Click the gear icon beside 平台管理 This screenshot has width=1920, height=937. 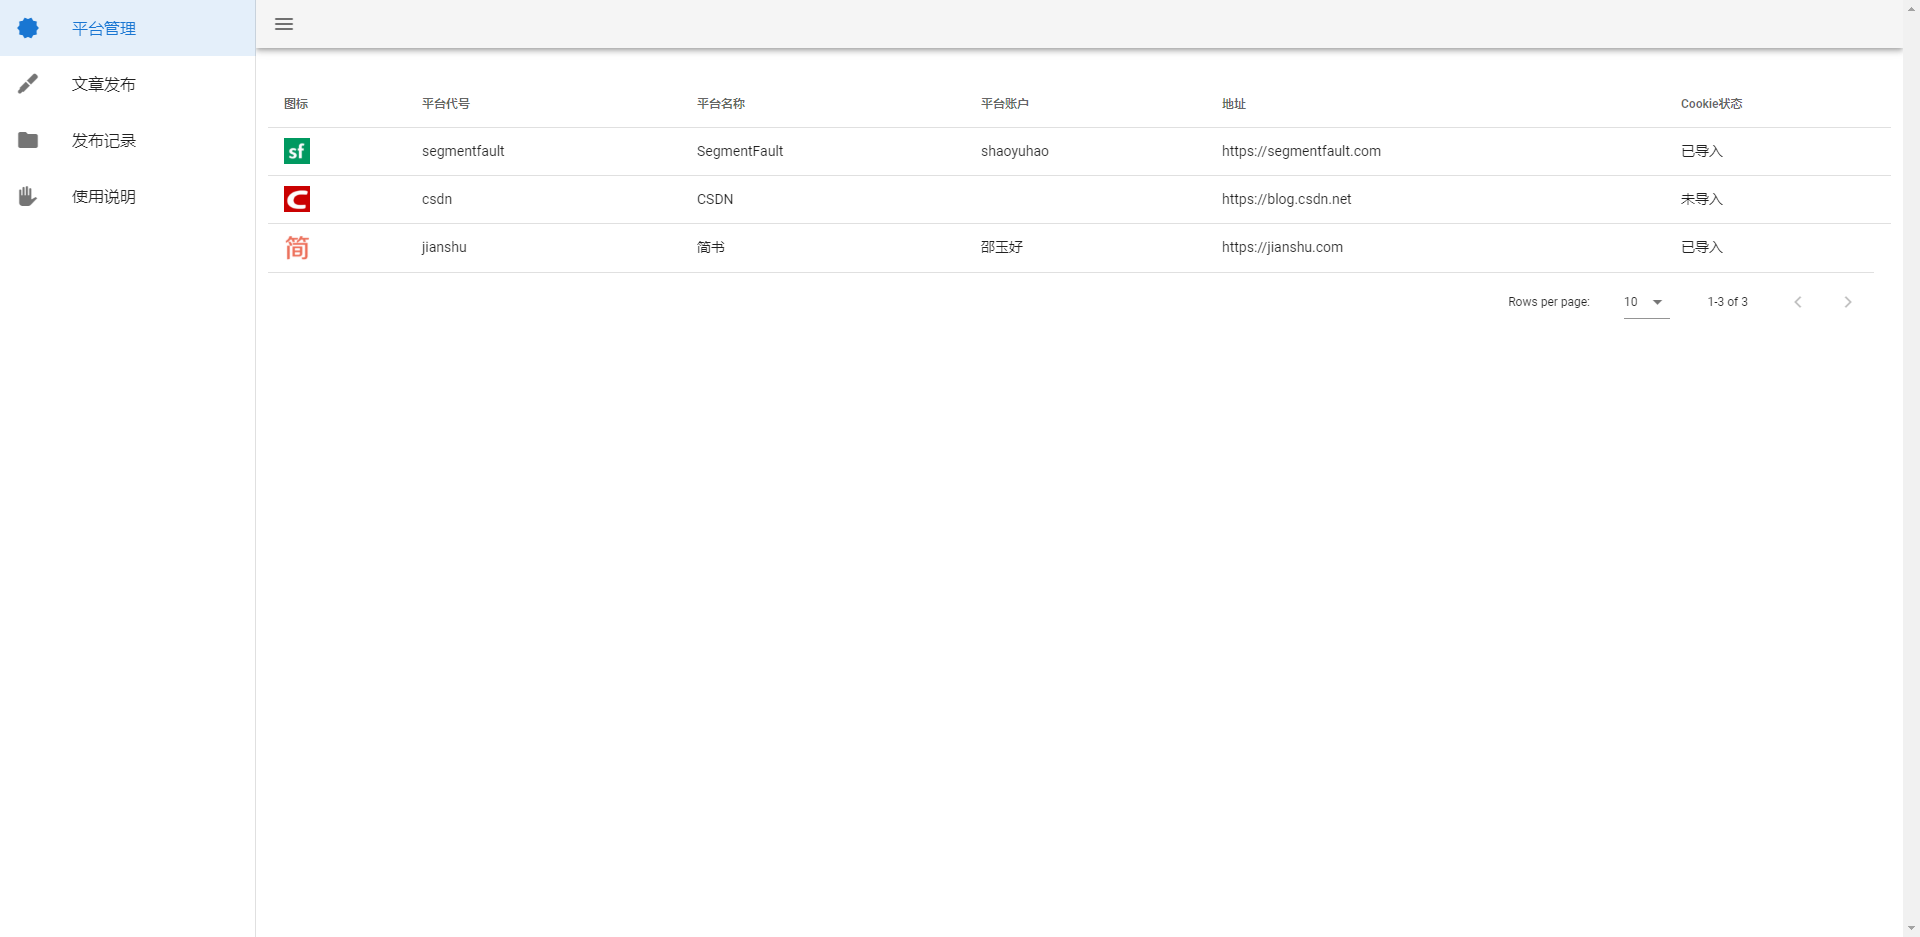coord(28,28)
